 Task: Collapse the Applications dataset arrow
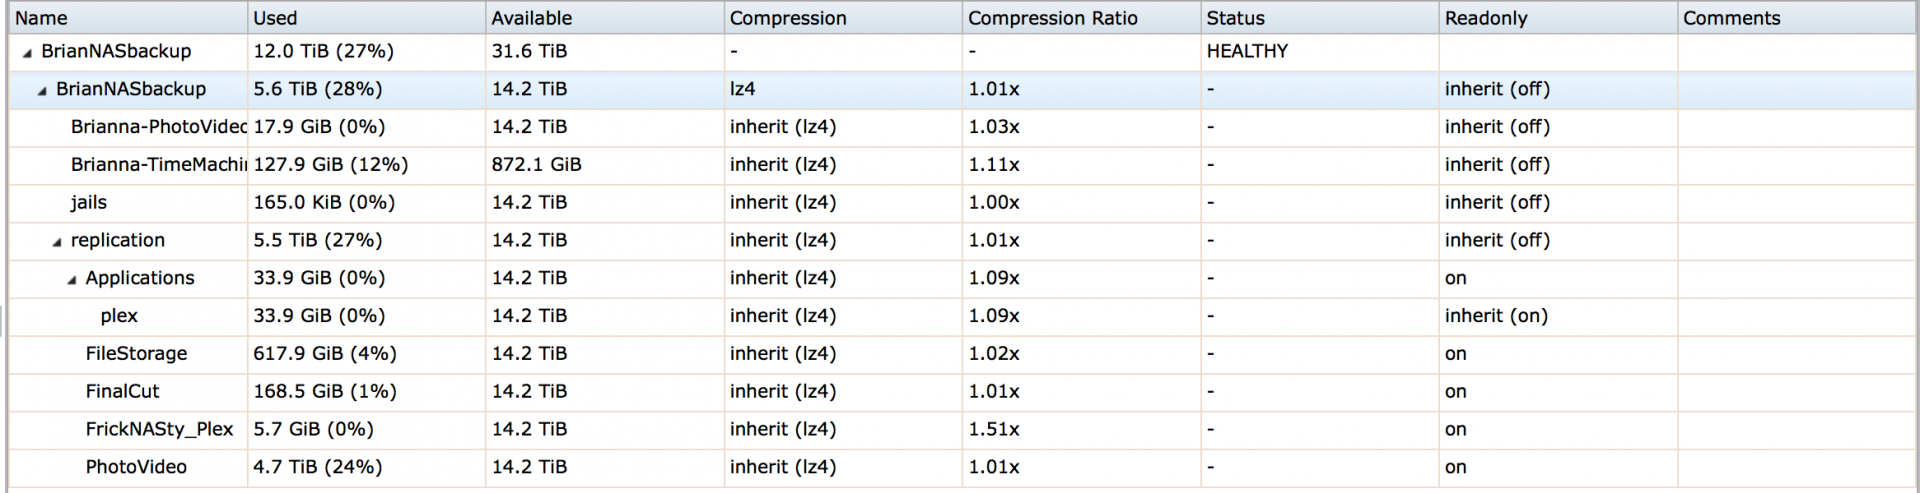click(72, 280)
